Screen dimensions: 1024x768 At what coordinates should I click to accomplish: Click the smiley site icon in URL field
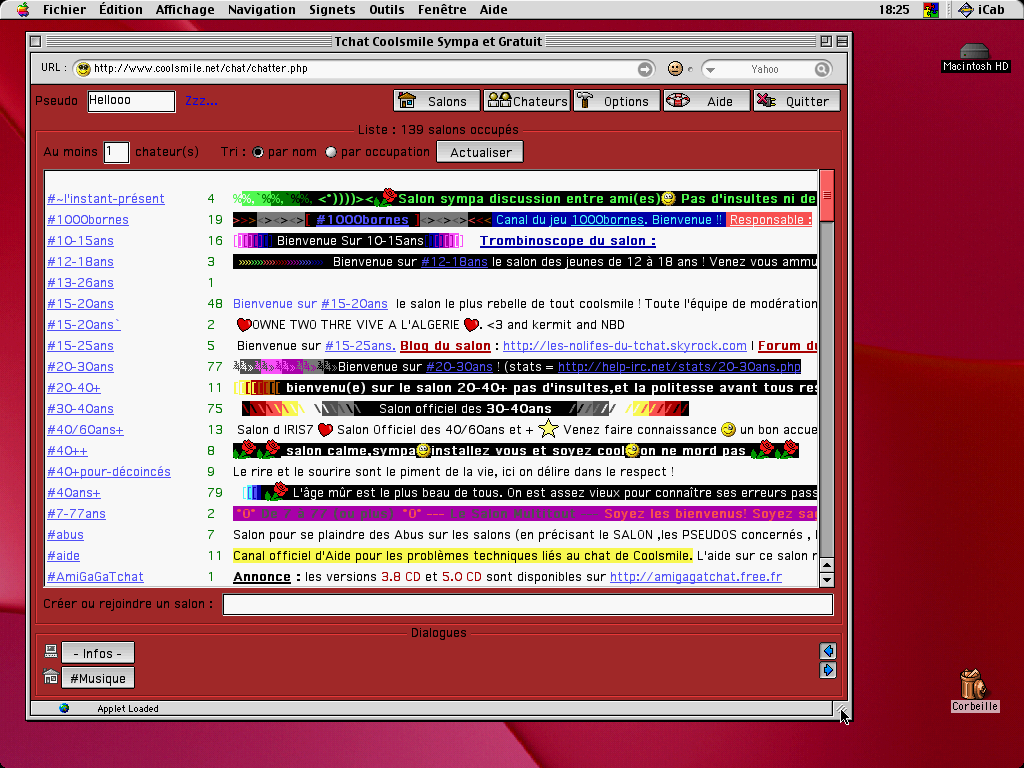pos(83,69)
